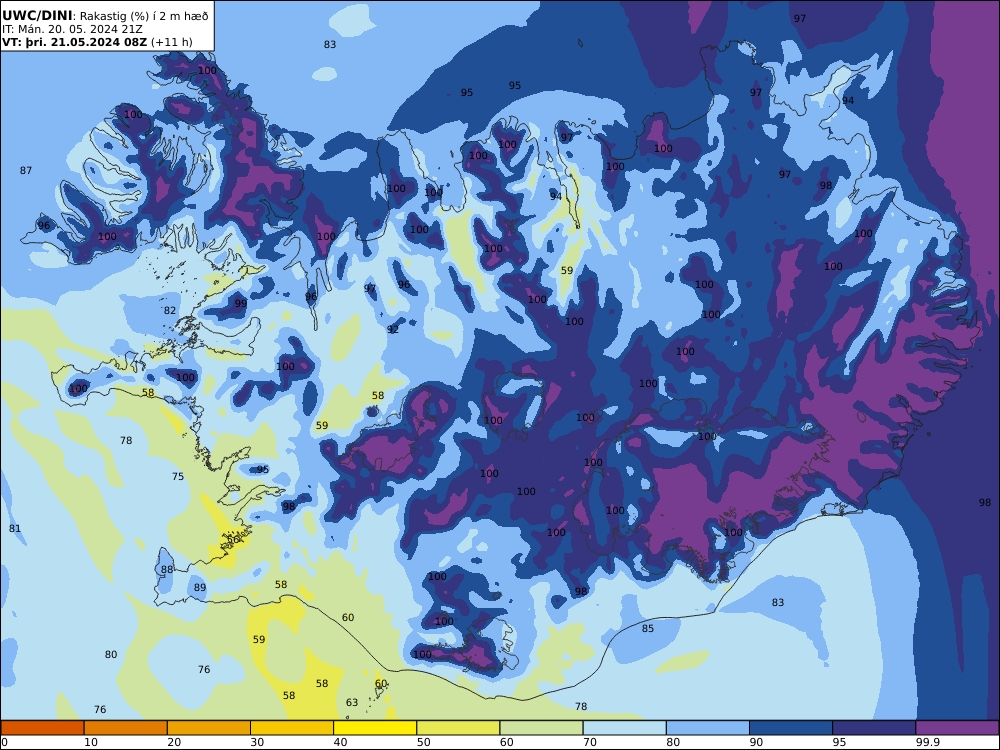Click the '80' humidity value on the map
The height and width of the screenshot is (750, 1000).
tap(111, 654)
